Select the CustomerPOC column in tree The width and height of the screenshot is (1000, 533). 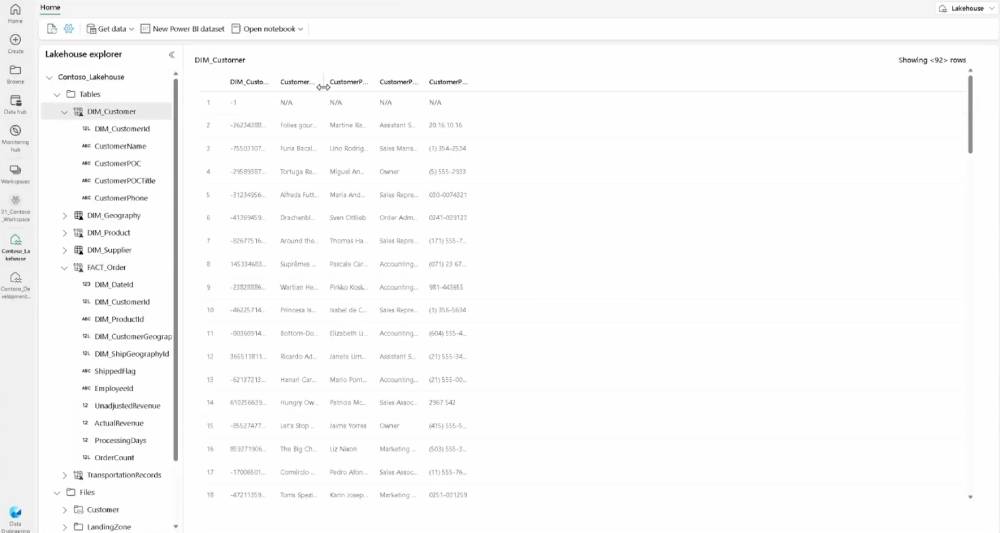(117, 163)
